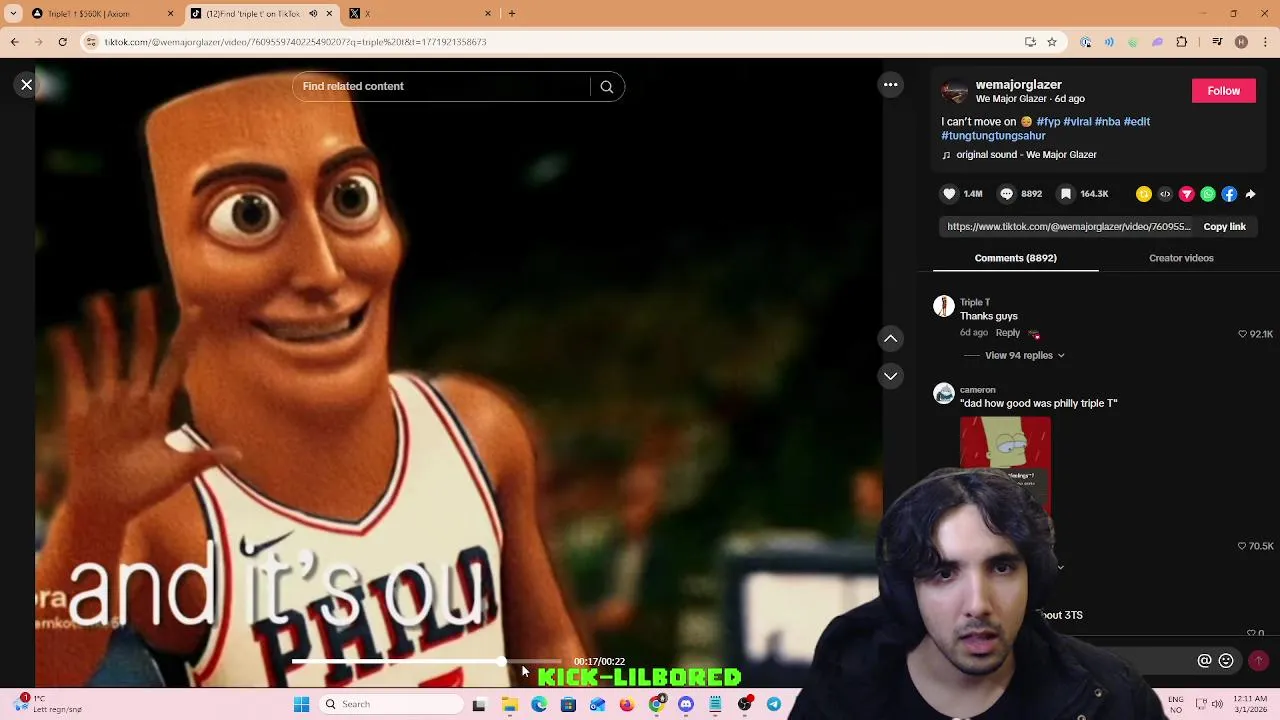Viewport: 1280px width, 720px height.
Task: Open File Explorer from taskbar
Action: click(x=509, y=705)
